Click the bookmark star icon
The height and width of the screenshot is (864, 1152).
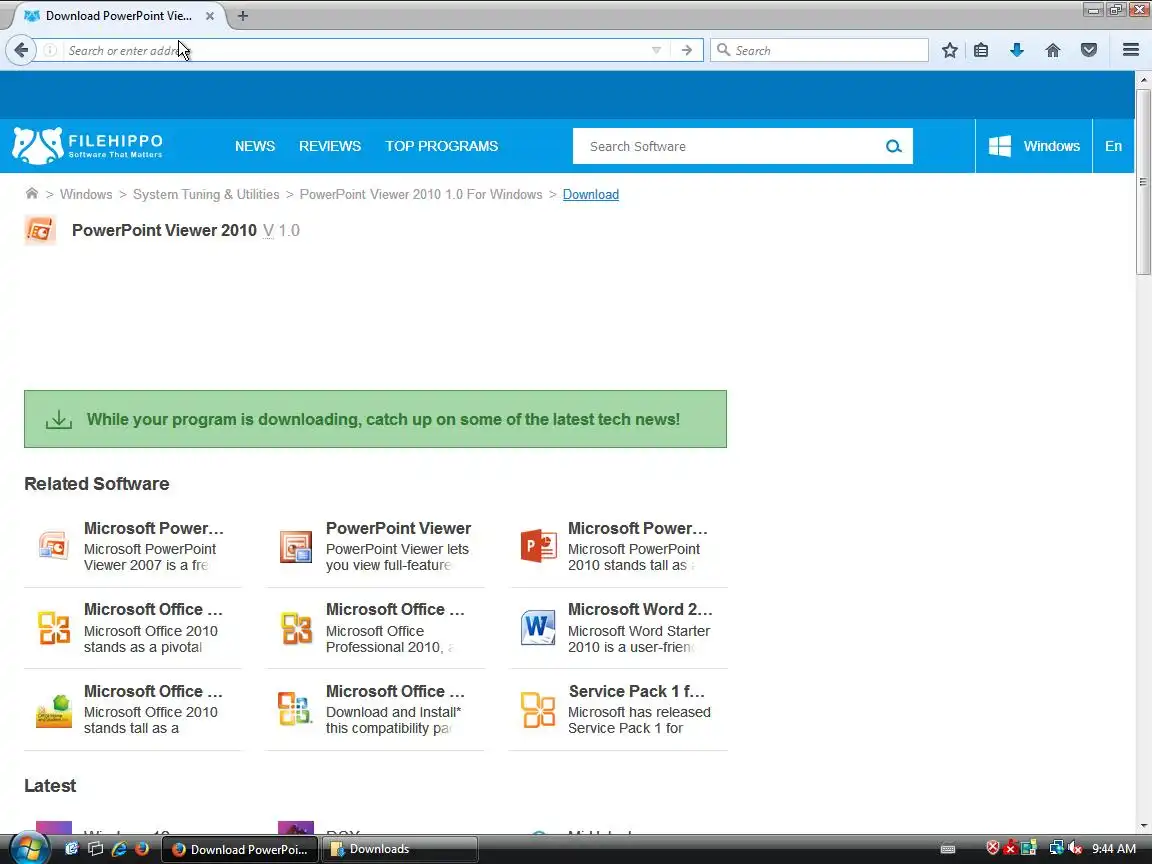pos(949,50)
